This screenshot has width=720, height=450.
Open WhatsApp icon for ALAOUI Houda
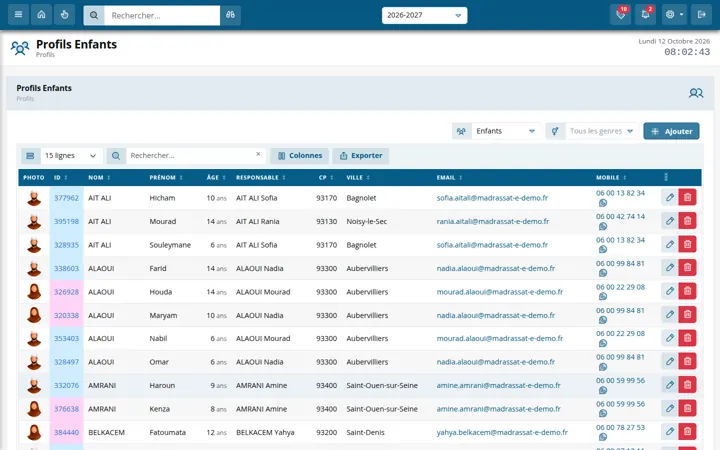coord(603,297)
